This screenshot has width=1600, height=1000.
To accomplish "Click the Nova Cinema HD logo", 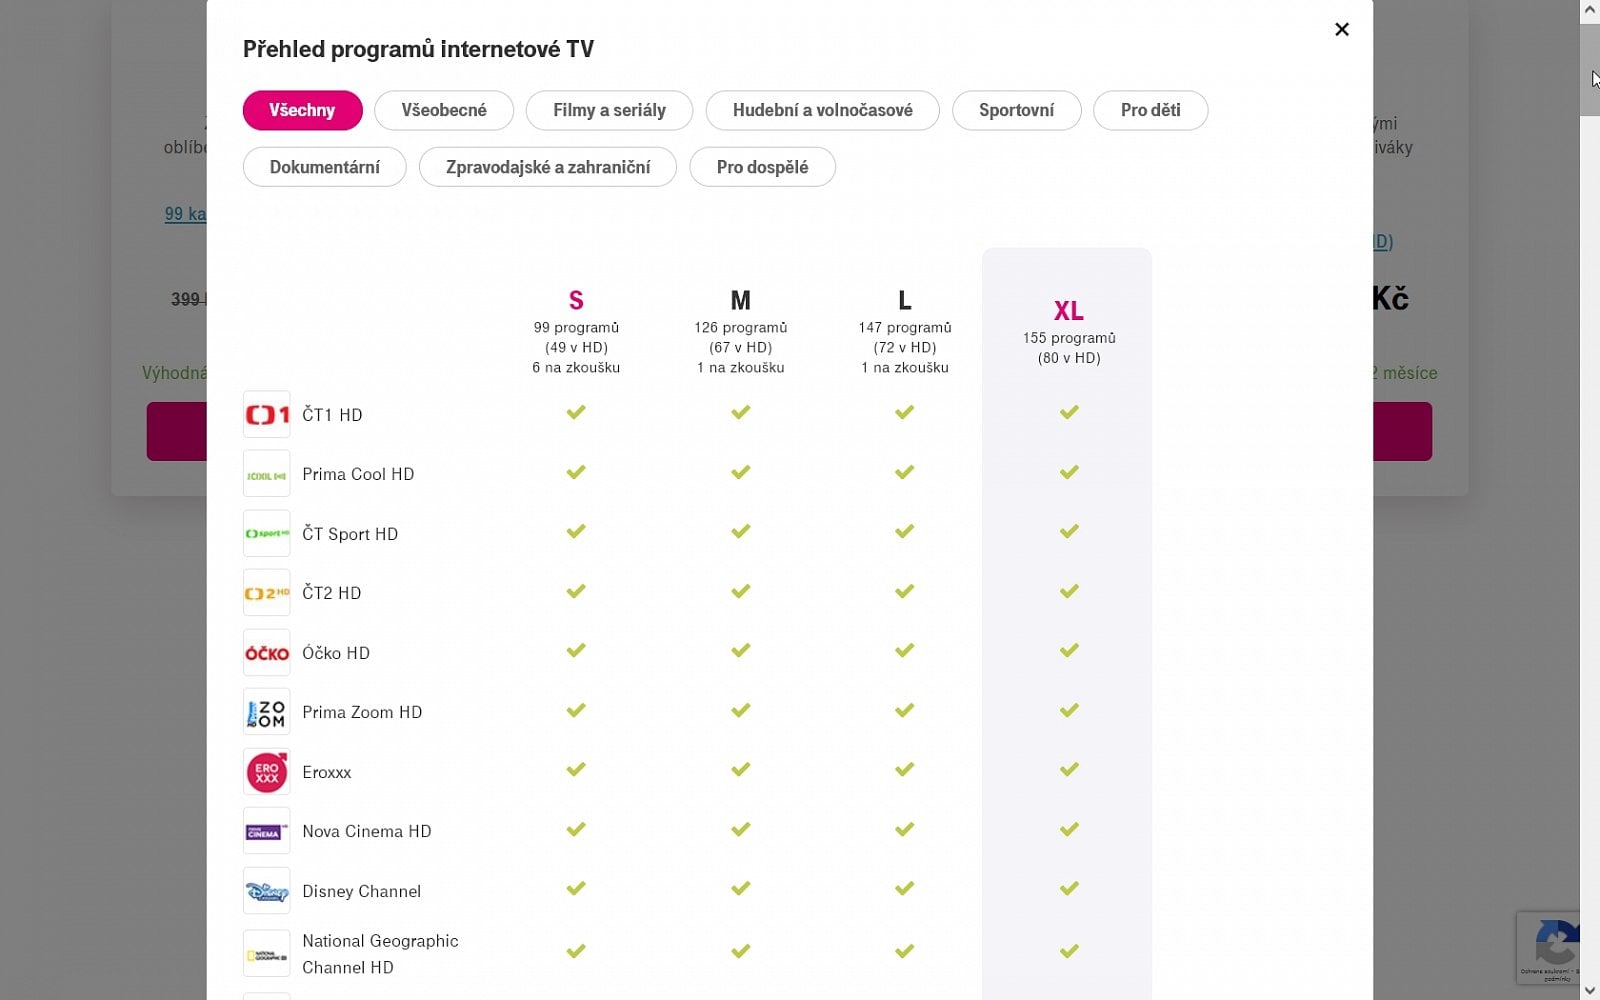I will pos(266,831).
